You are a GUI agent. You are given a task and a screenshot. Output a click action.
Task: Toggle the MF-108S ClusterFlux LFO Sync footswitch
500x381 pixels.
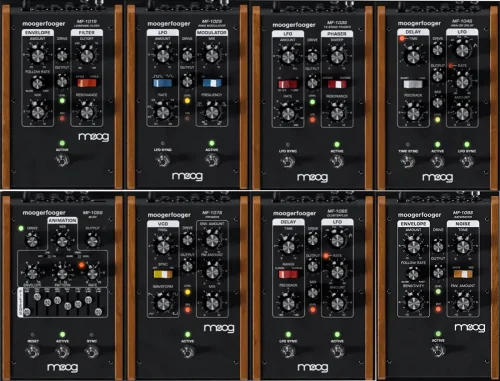click(288, 352)
